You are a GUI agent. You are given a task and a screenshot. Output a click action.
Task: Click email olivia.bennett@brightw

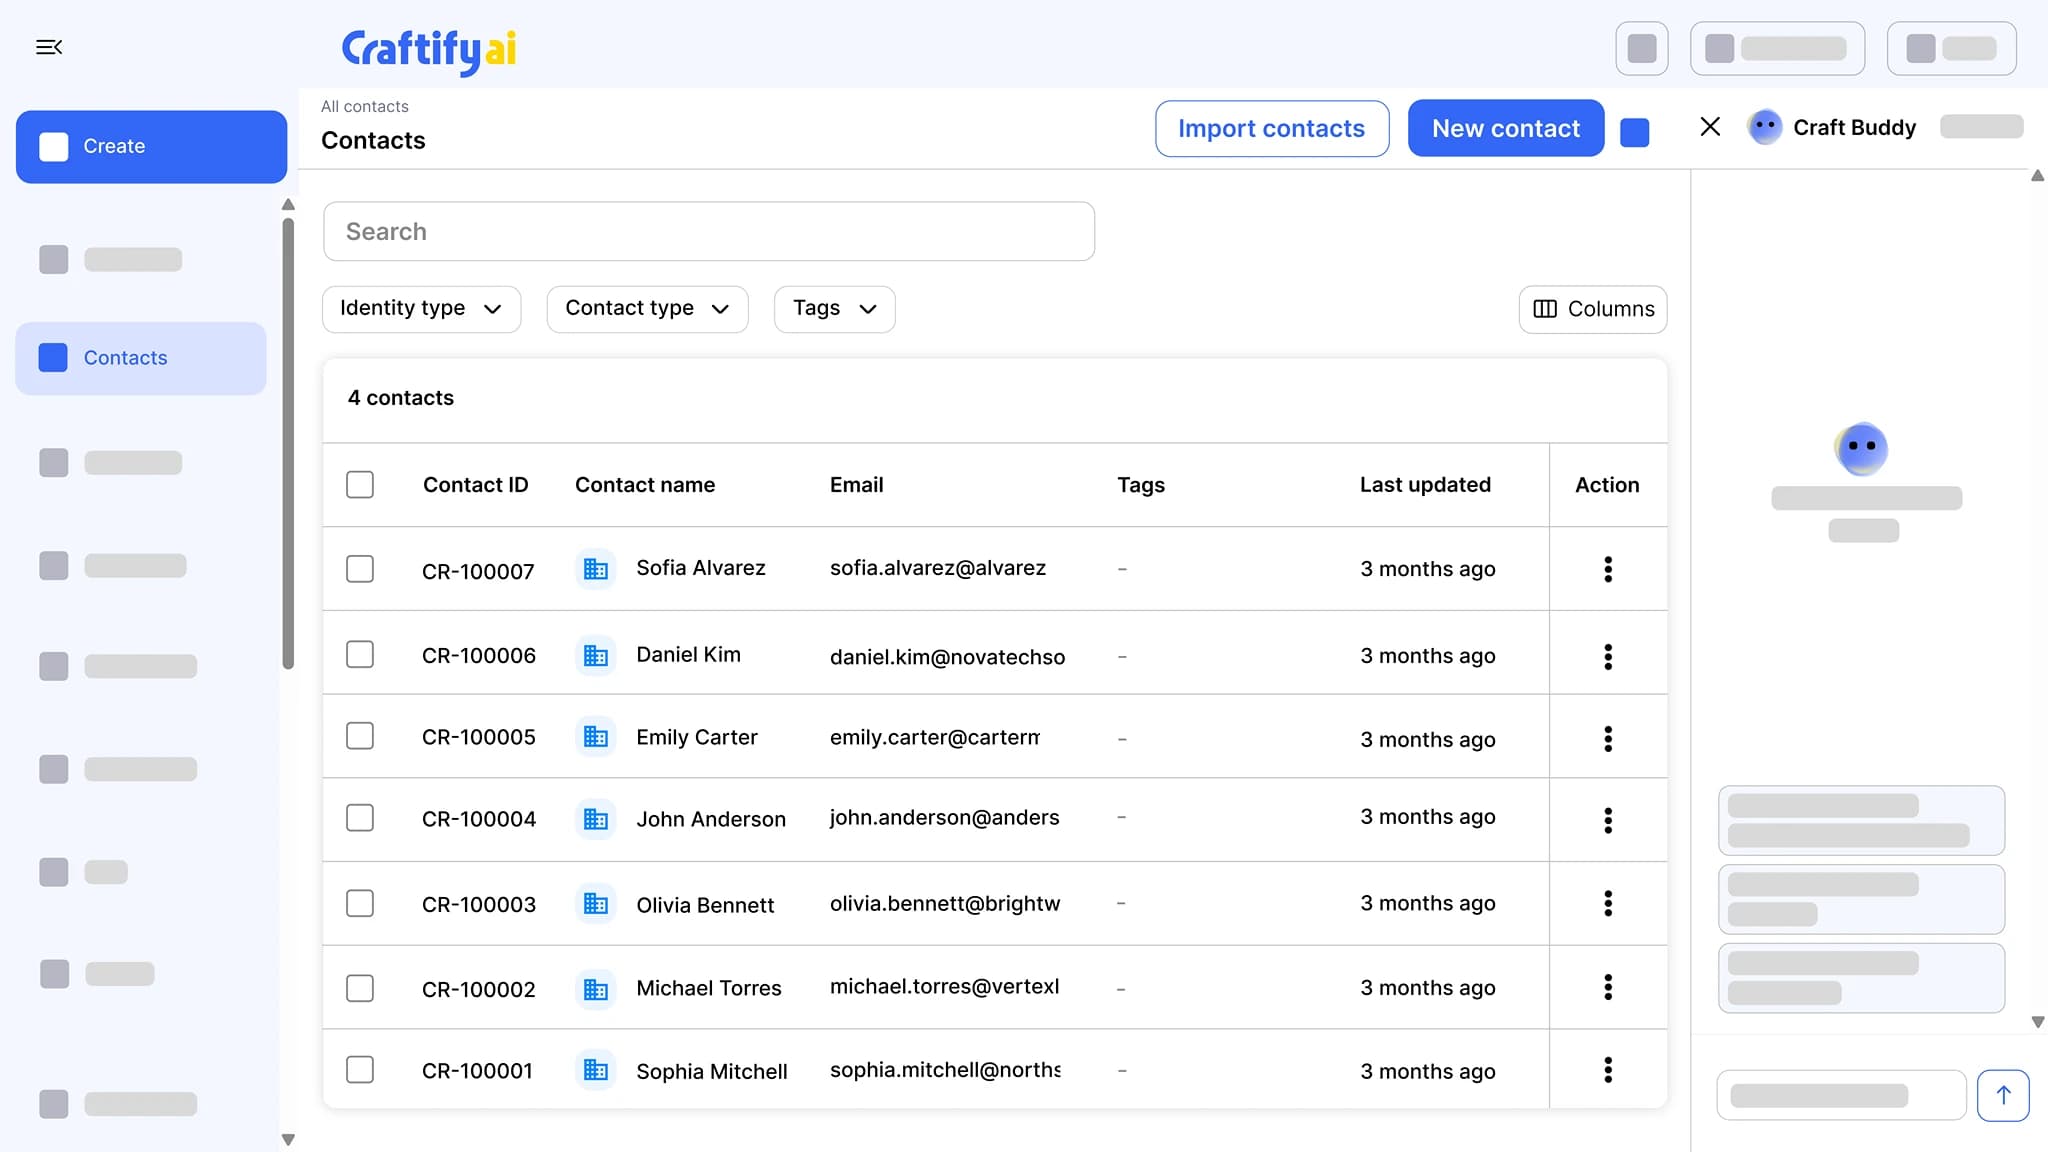tap(944, 903)
